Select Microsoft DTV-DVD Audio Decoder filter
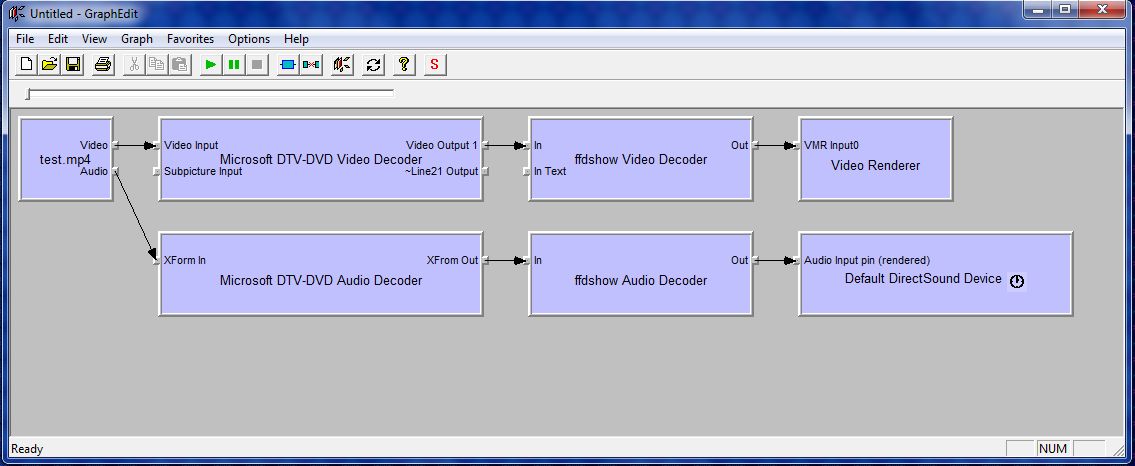1135x466 pixels. (x=321, y=274)
